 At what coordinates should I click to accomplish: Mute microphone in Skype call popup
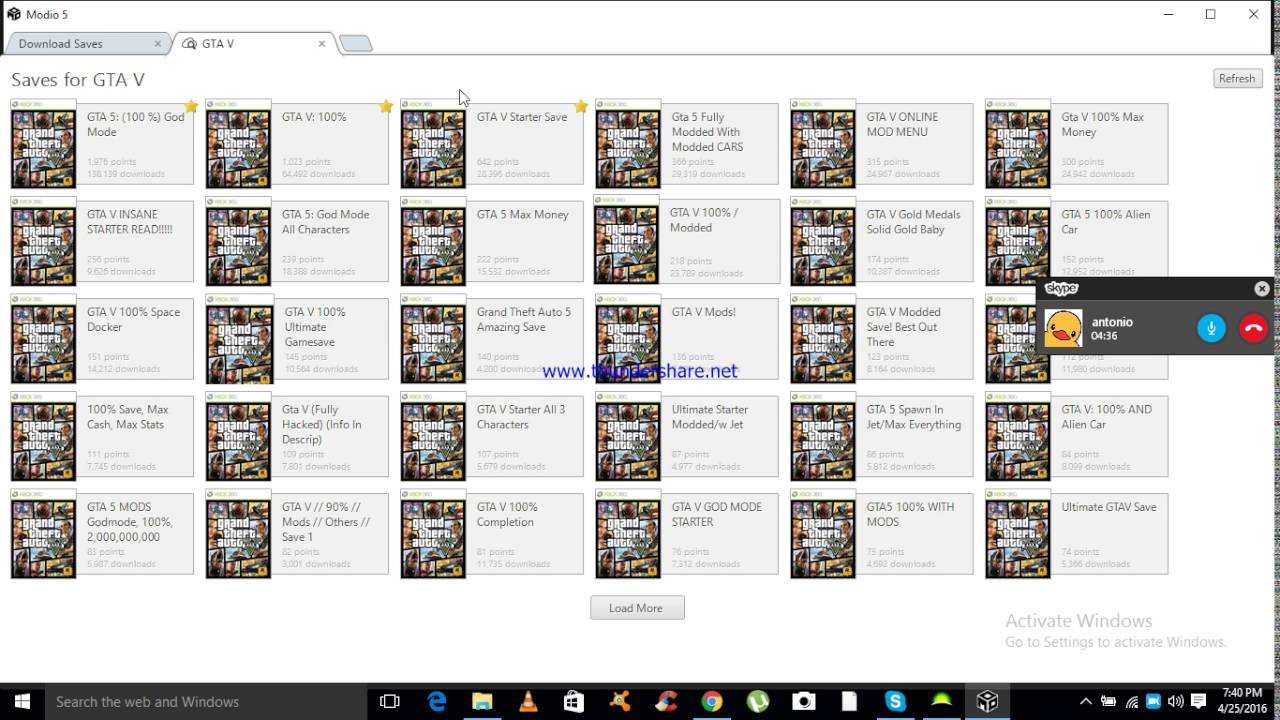pos(1211,328)
